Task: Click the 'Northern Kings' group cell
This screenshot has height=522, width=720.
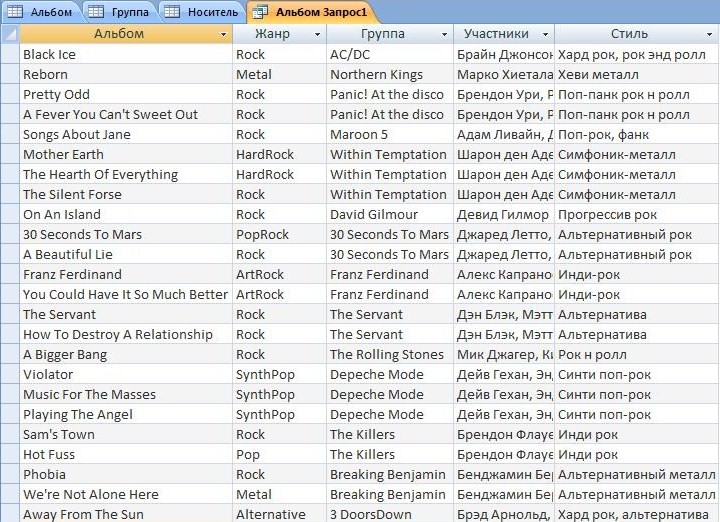Action: pos(390,74)
